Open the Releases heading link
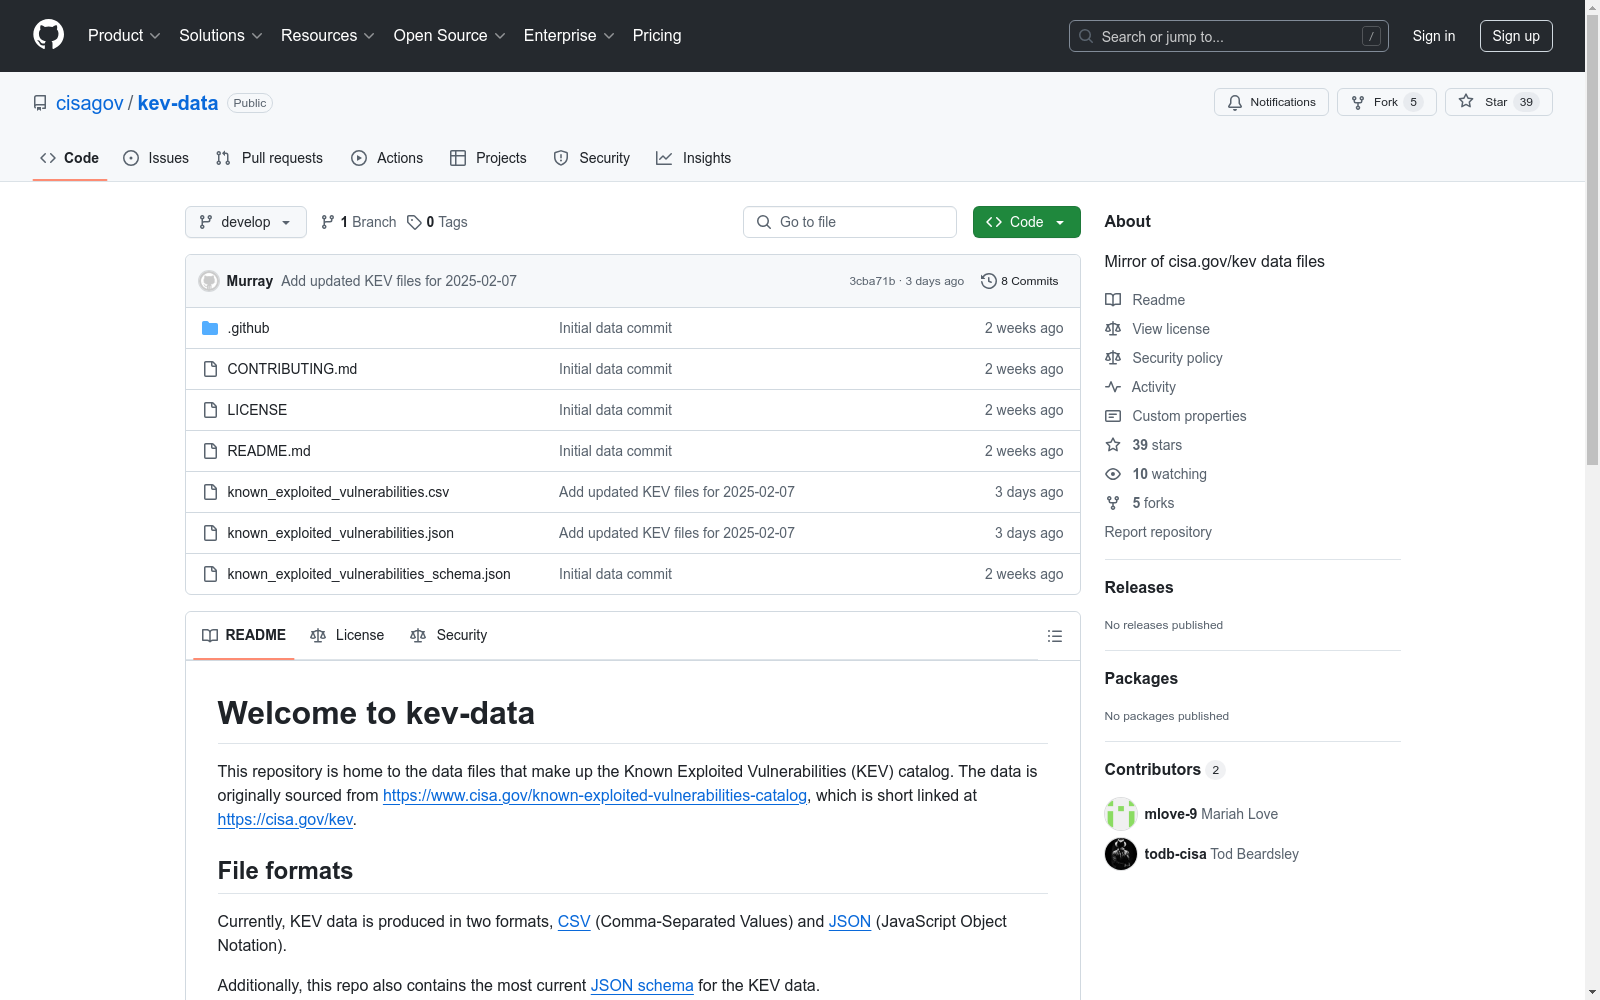This screenshot has width=1600, height=1000. click(x=1139, y=587)
